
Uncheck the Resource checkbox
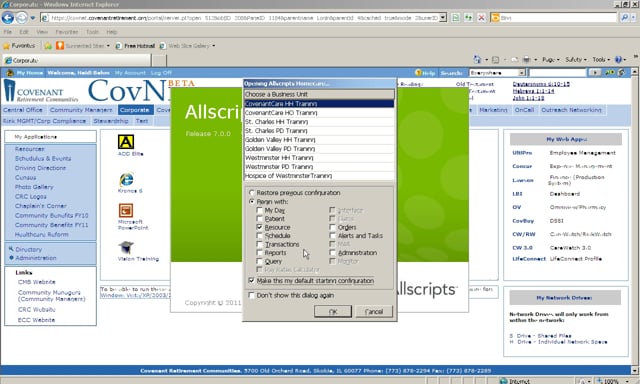(x=260, y=227)
